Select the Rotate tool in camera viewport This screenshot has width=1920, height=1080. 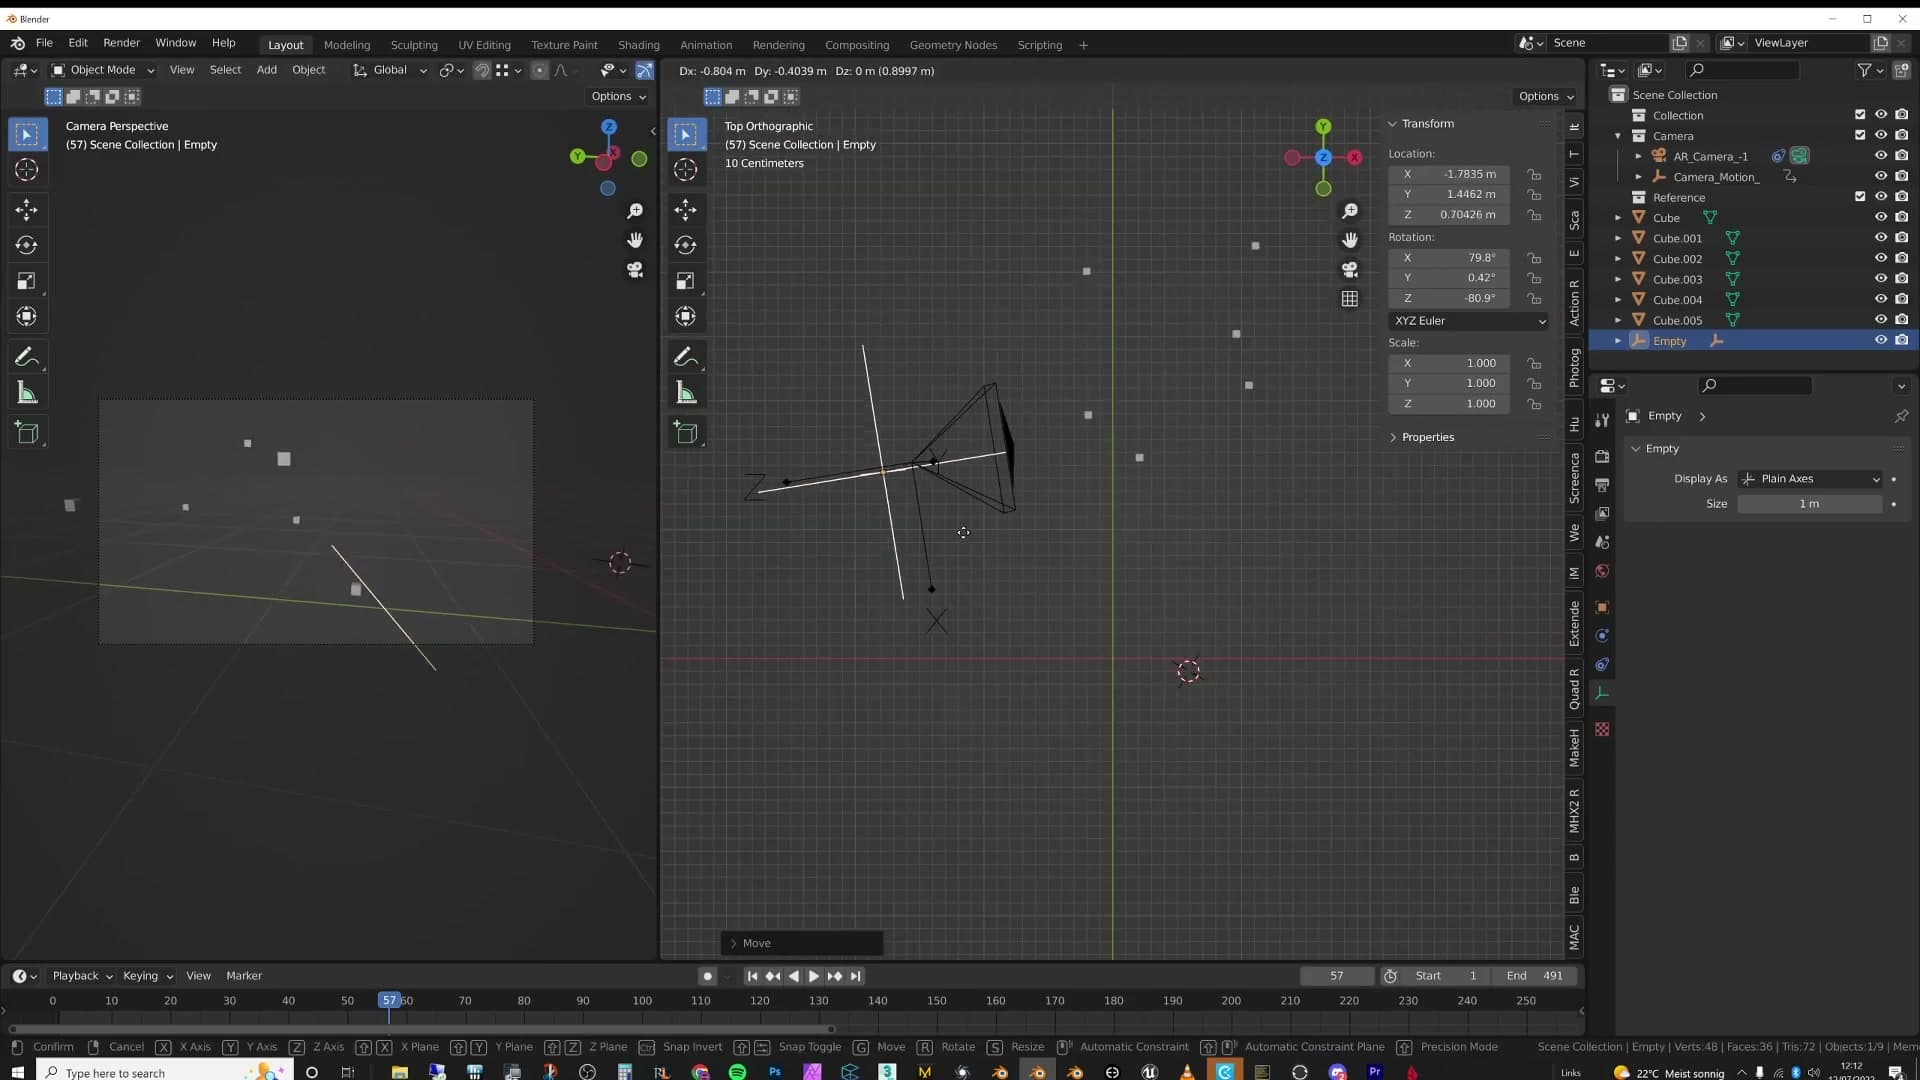[27, 245]
